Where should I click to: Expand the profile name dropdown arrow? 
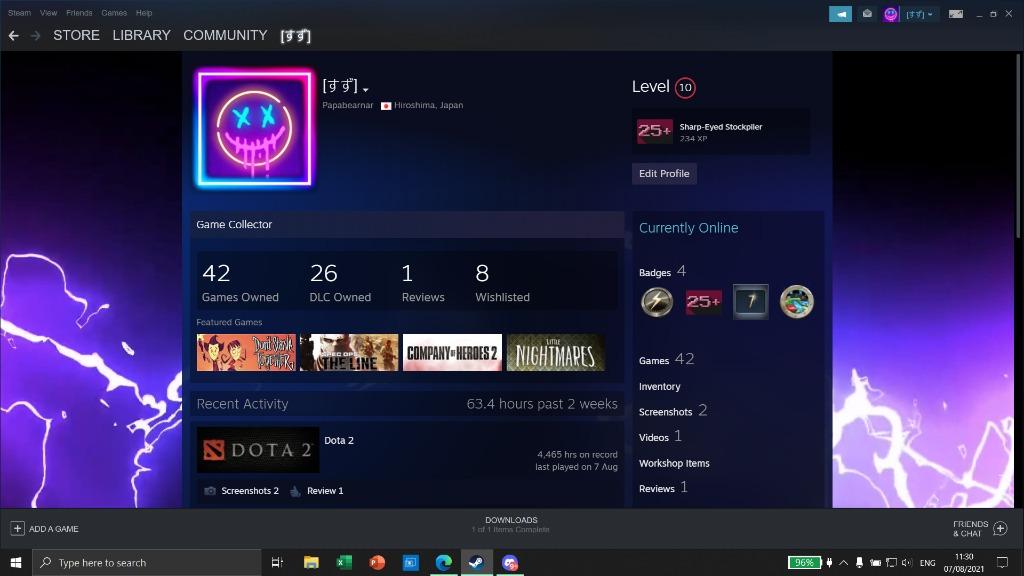coord(366,90)
